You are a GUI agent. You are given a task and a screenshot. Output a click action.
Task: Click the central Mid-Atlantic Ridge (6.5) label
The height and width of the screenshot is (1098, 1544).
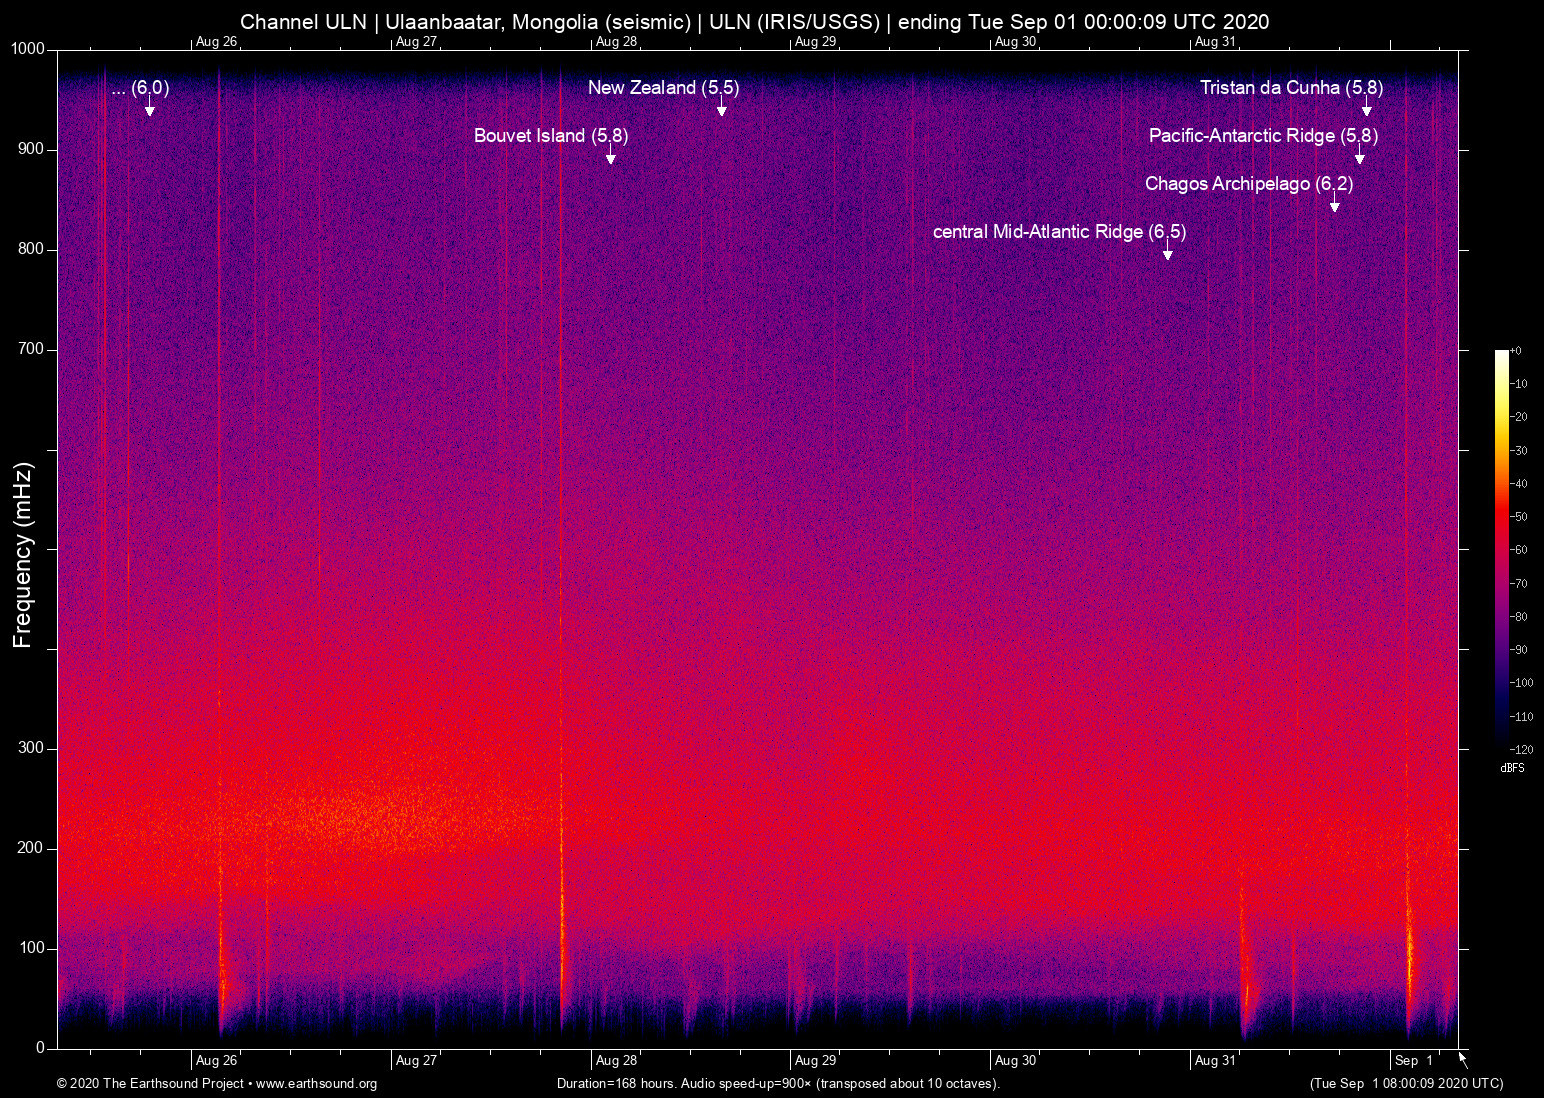click(1059, 232)
